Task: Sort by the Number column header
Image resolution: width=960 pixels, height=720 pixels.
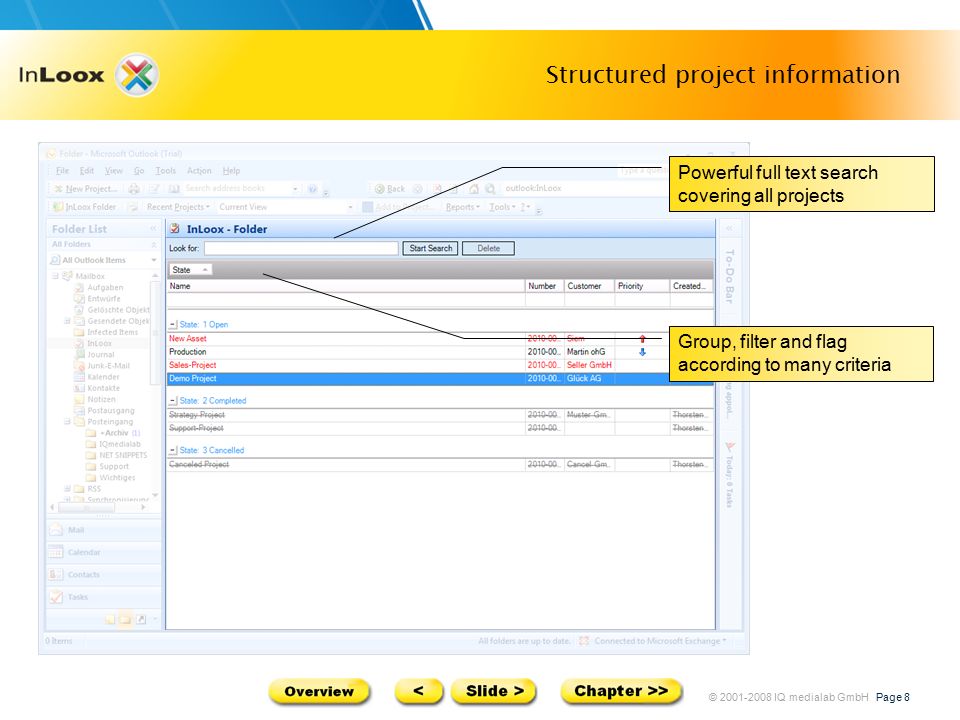Action: coord(544,286)
